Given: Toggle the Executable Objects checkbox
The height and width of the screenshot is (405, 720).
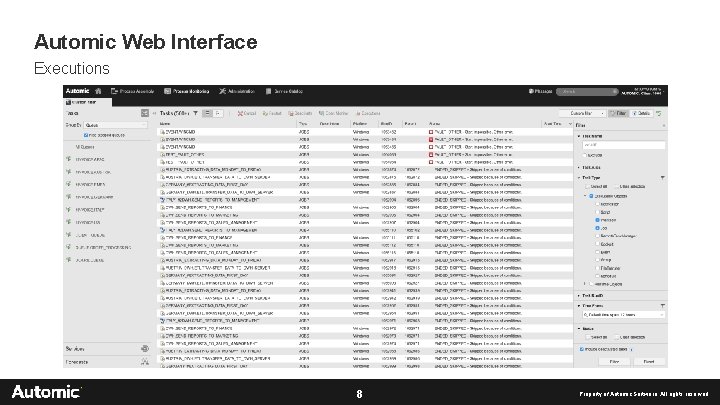Looking at the screenshot, I should 591,196.
